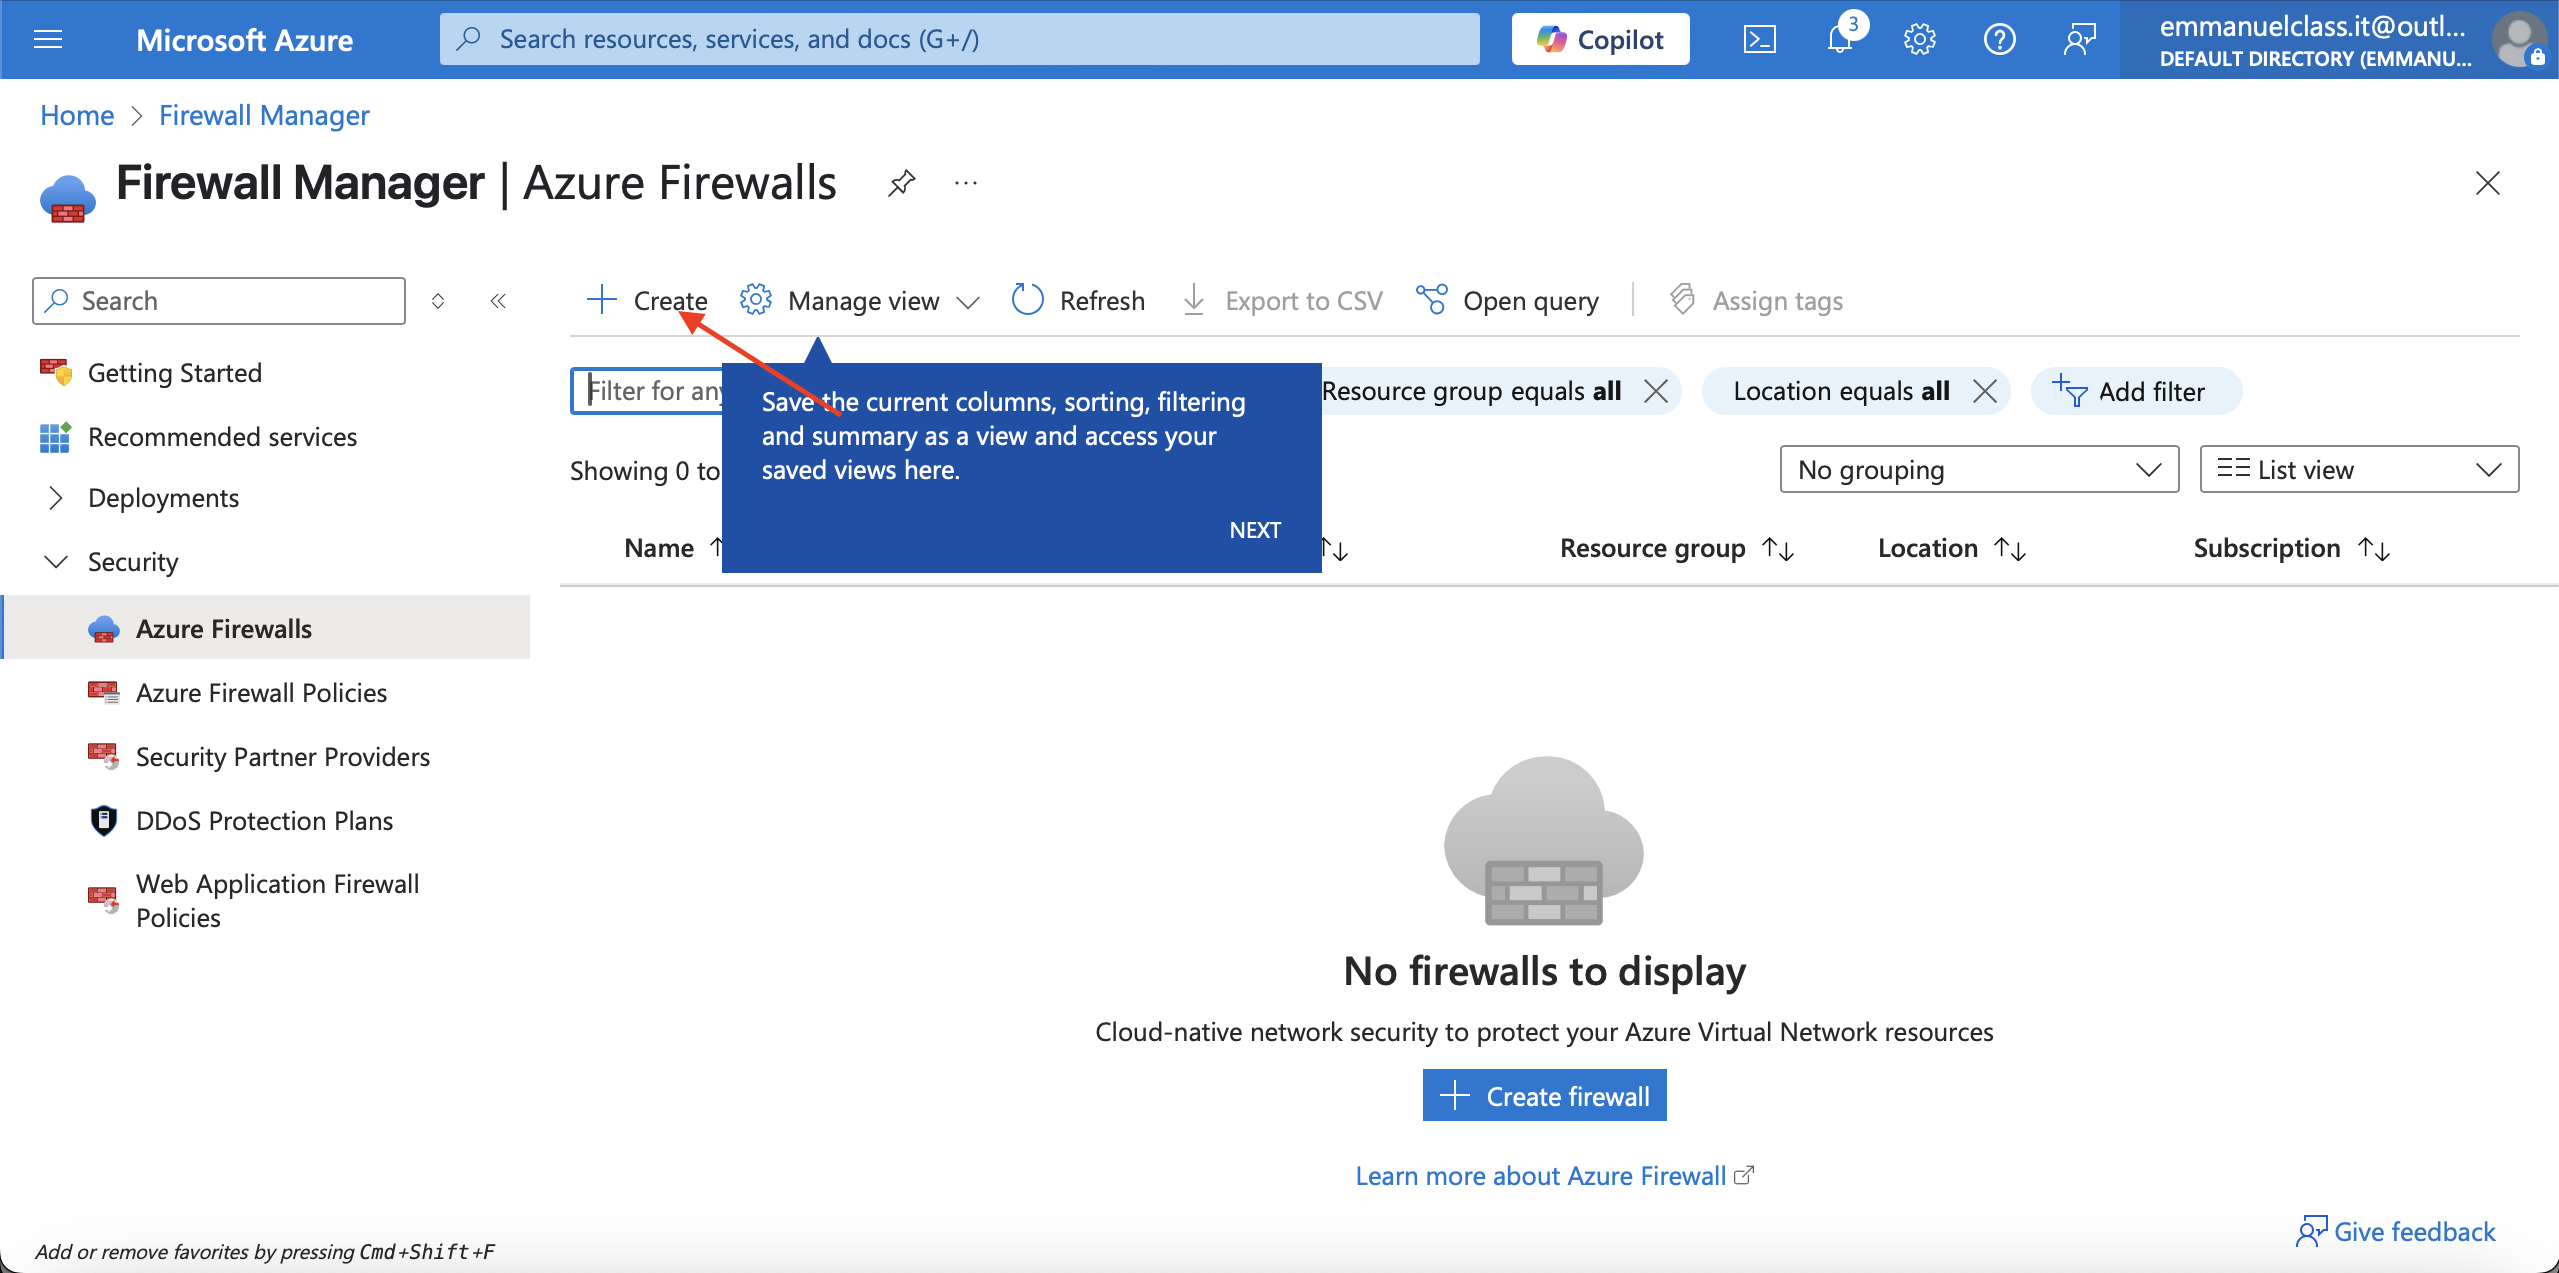
Task: Remove the Resource group filter
Action: click(1656, 391)
